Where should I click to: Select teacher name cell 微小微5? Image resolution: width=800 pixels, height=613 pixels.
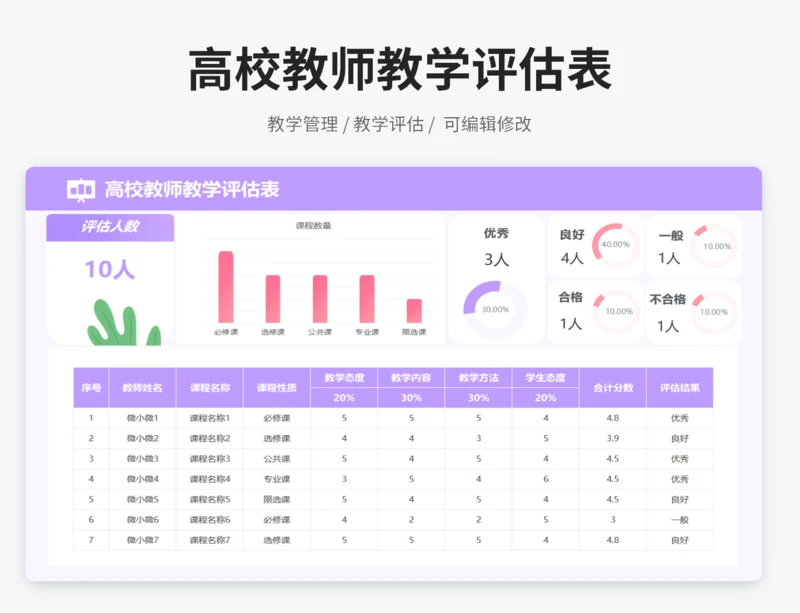click(x=142, y=499)
